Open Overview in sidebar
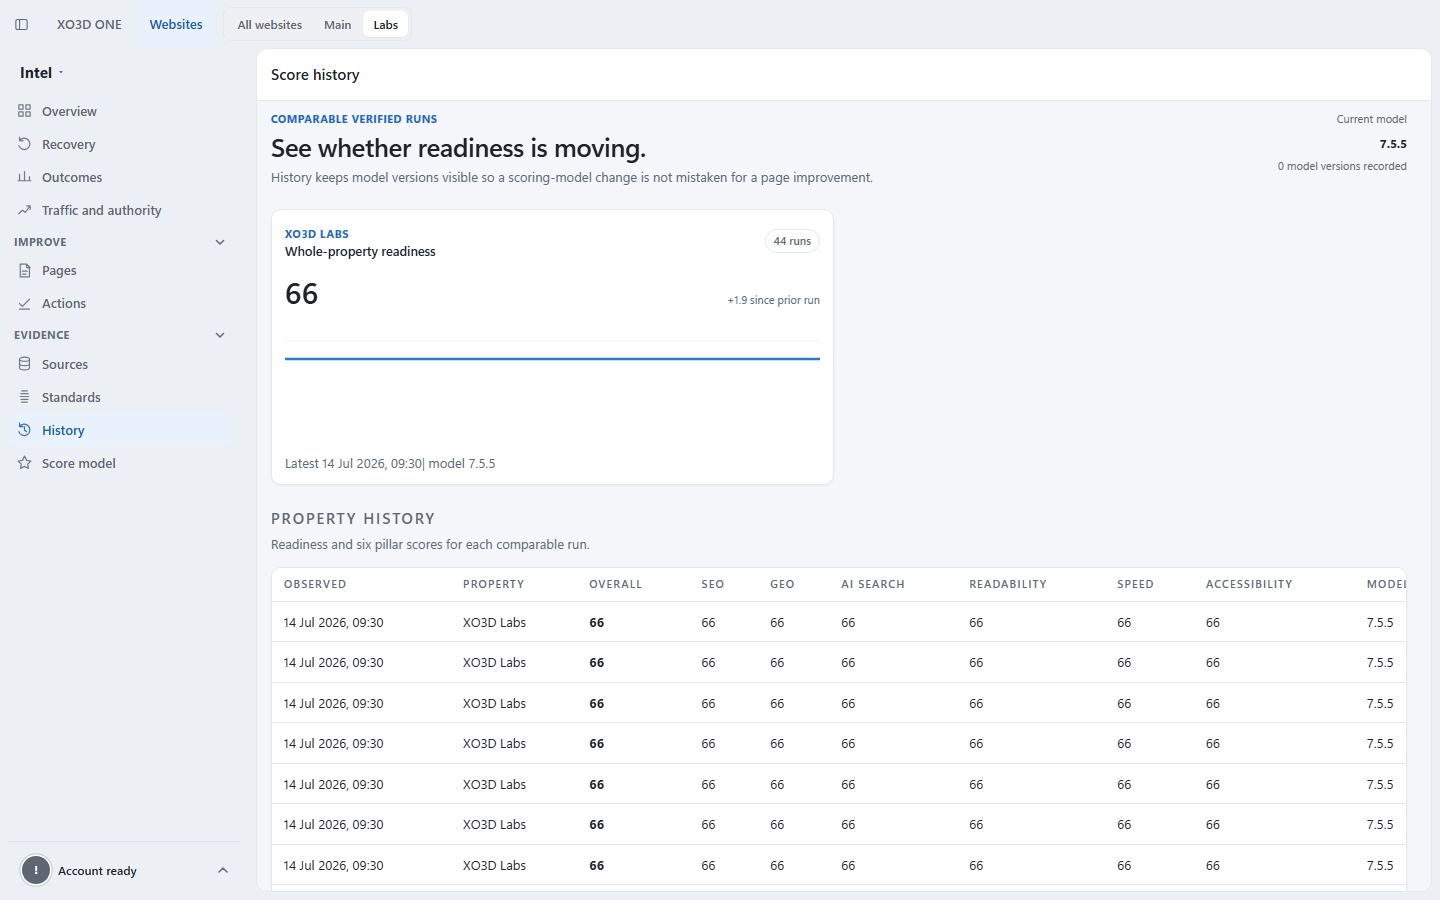 click(x=120, y=111)
